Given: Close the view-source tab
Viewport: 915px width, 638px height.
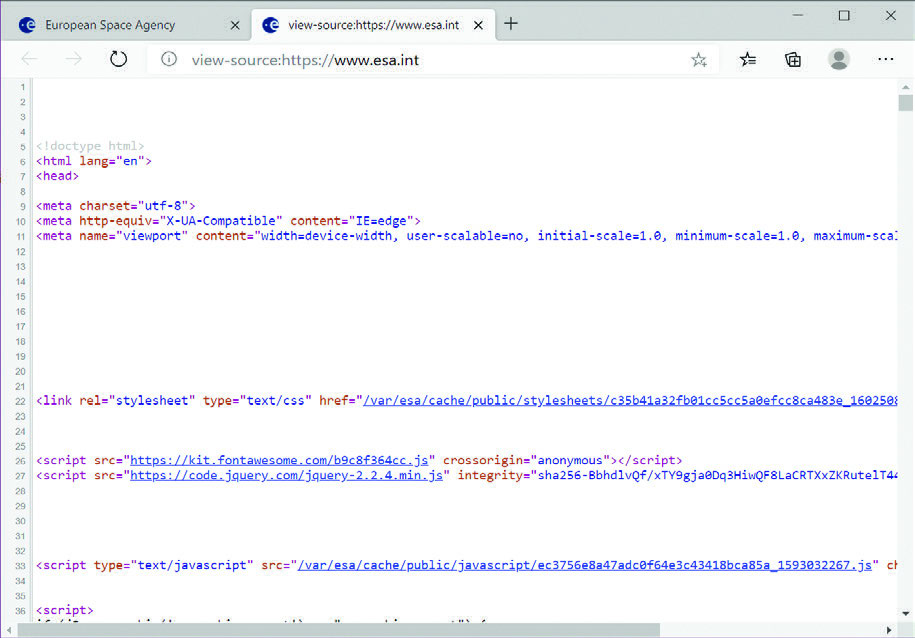Looking at the screenshot, I should click(479, 24).
